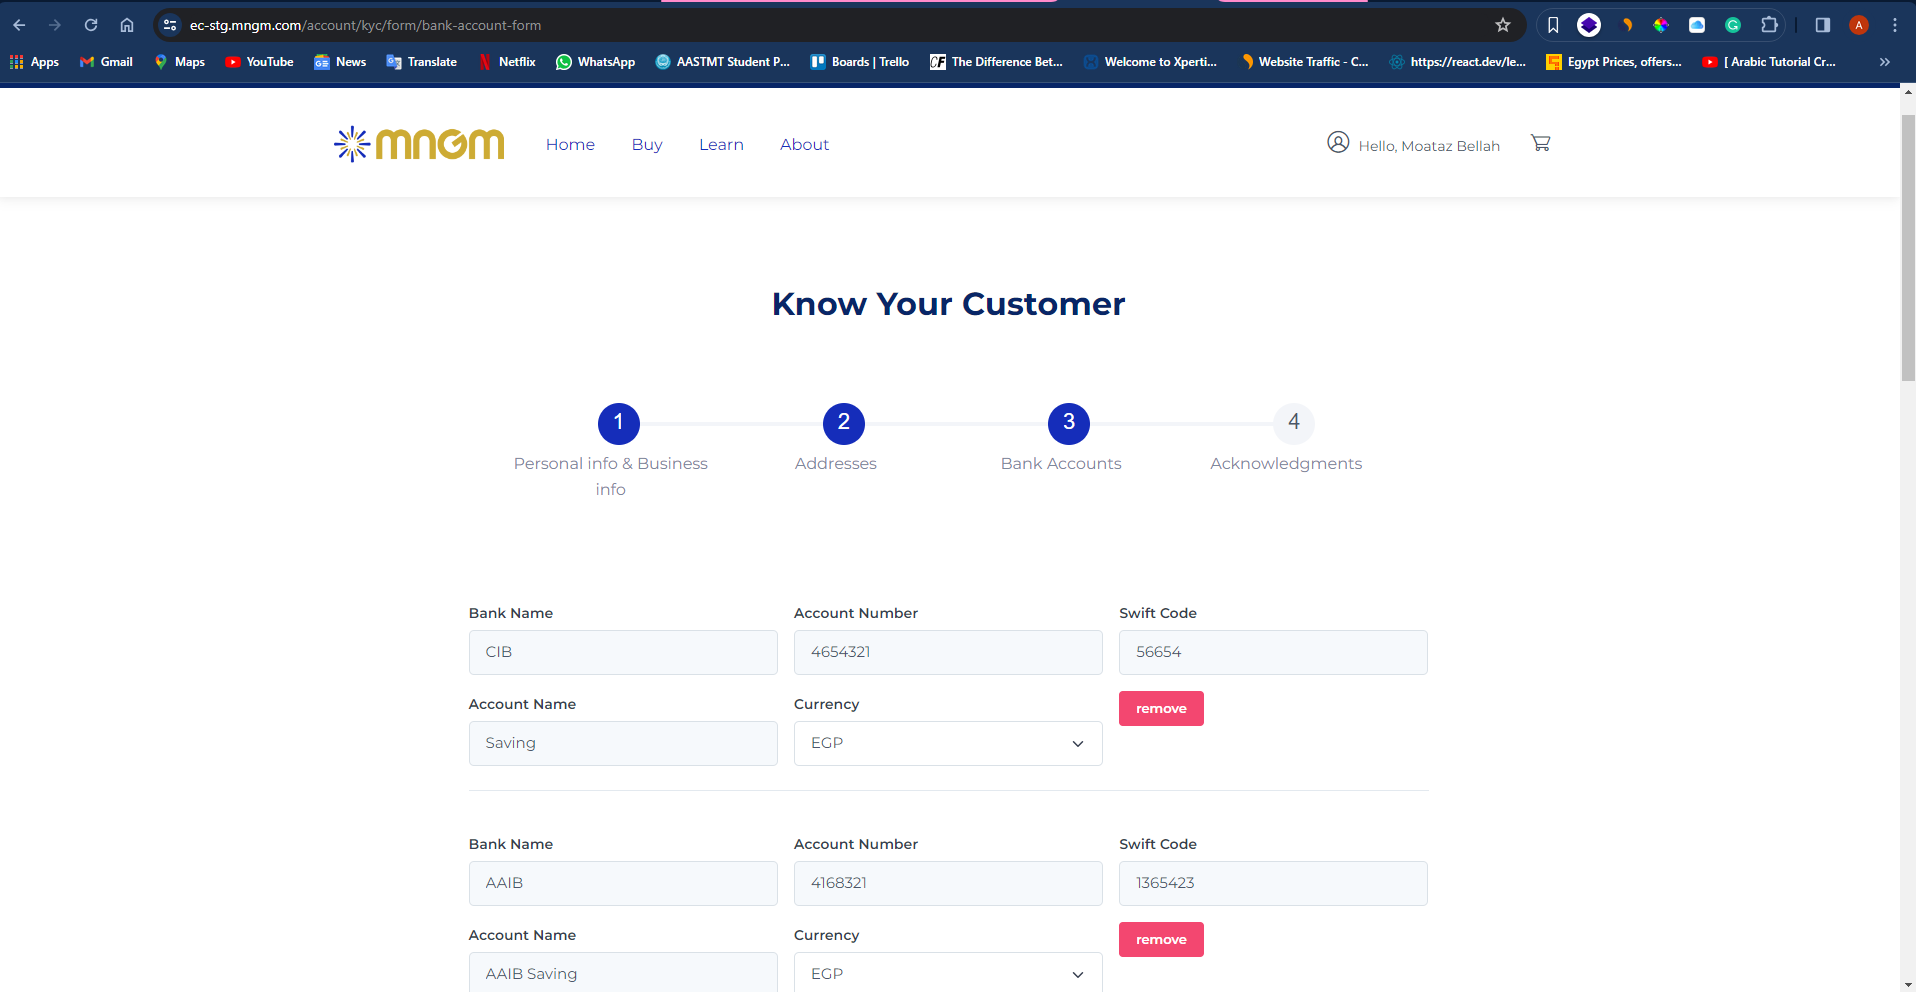Click the MNGM logo
The height and width of the screenshot is (992, 1916).
click(419, 144)
